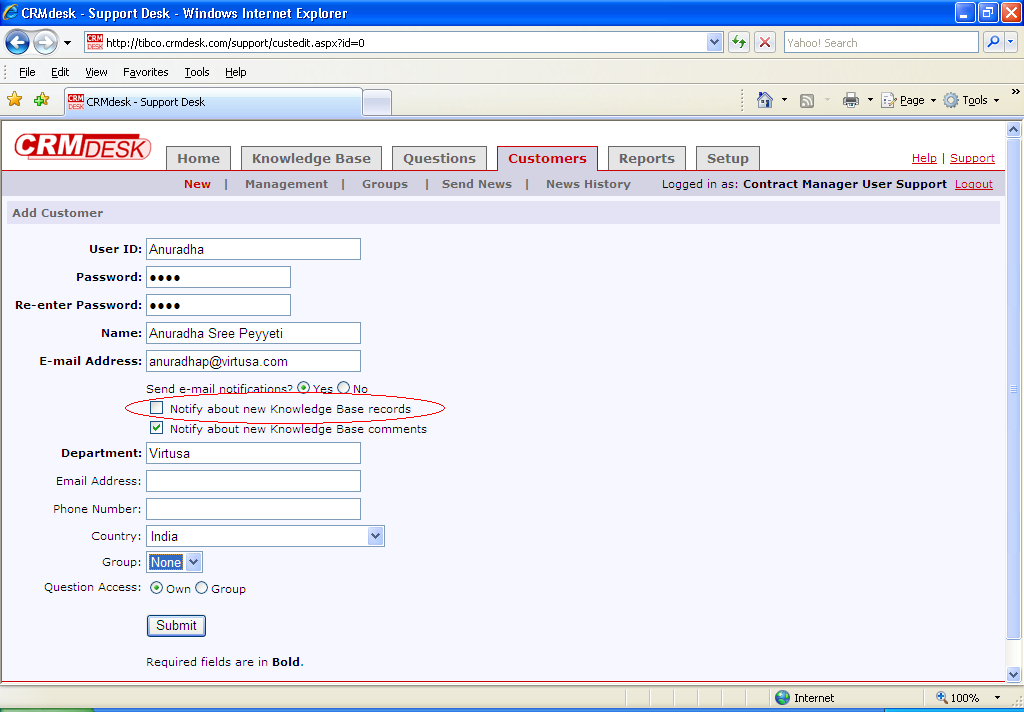
Task: Click the Home page house icon
Action: point(765,100)
